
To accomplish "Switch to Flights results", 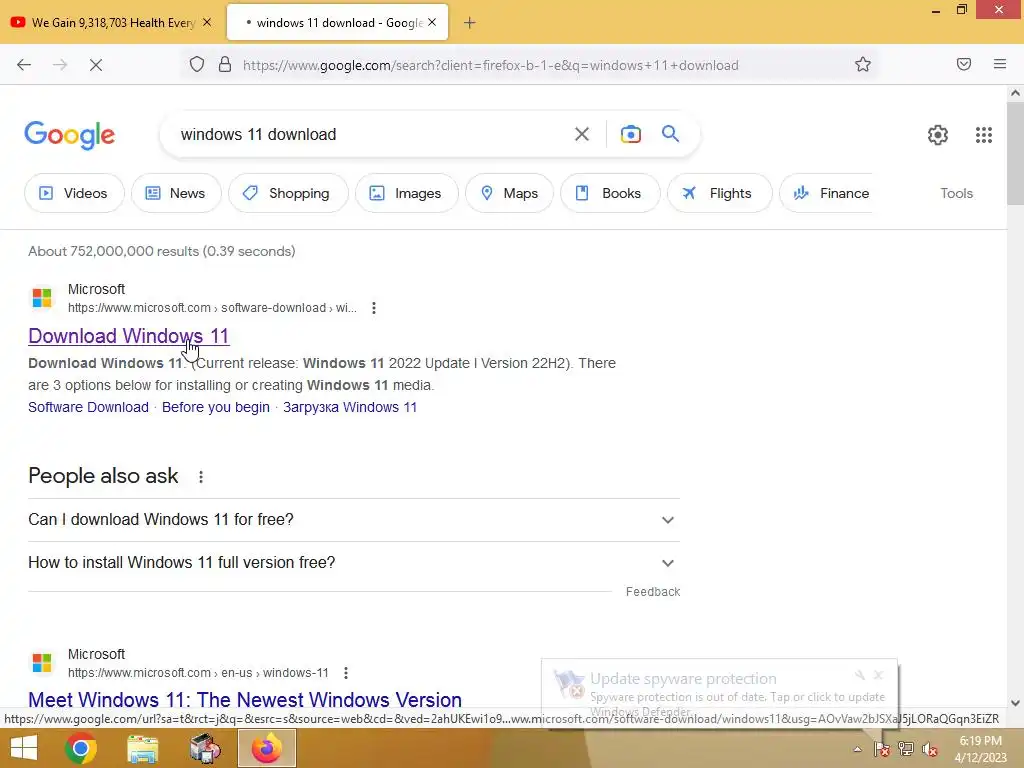I will [719, 193].
